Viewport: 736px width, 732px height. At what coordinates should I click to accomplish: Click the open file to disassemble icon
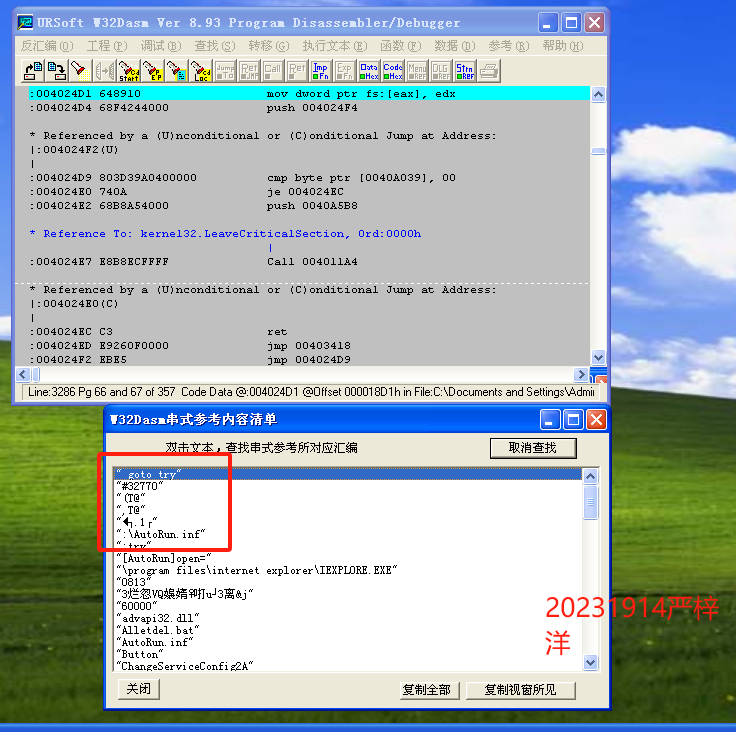pyautogui.click(x=33, y=71)
